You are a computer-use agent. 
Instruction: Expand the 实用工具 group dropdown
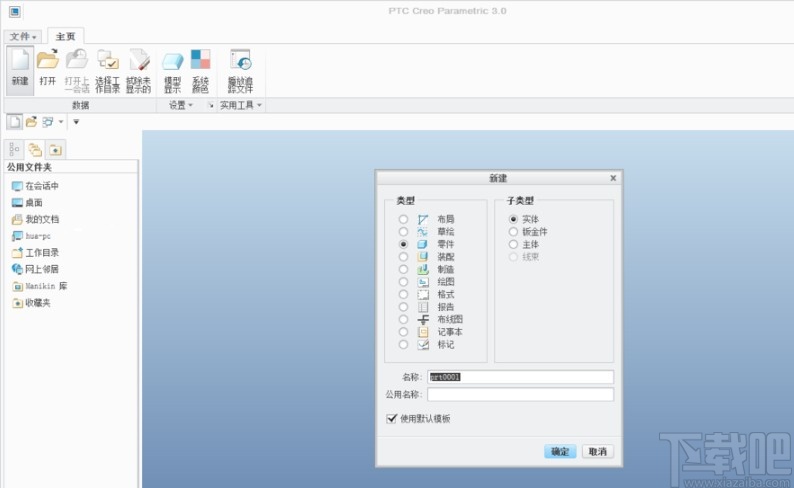241,105
